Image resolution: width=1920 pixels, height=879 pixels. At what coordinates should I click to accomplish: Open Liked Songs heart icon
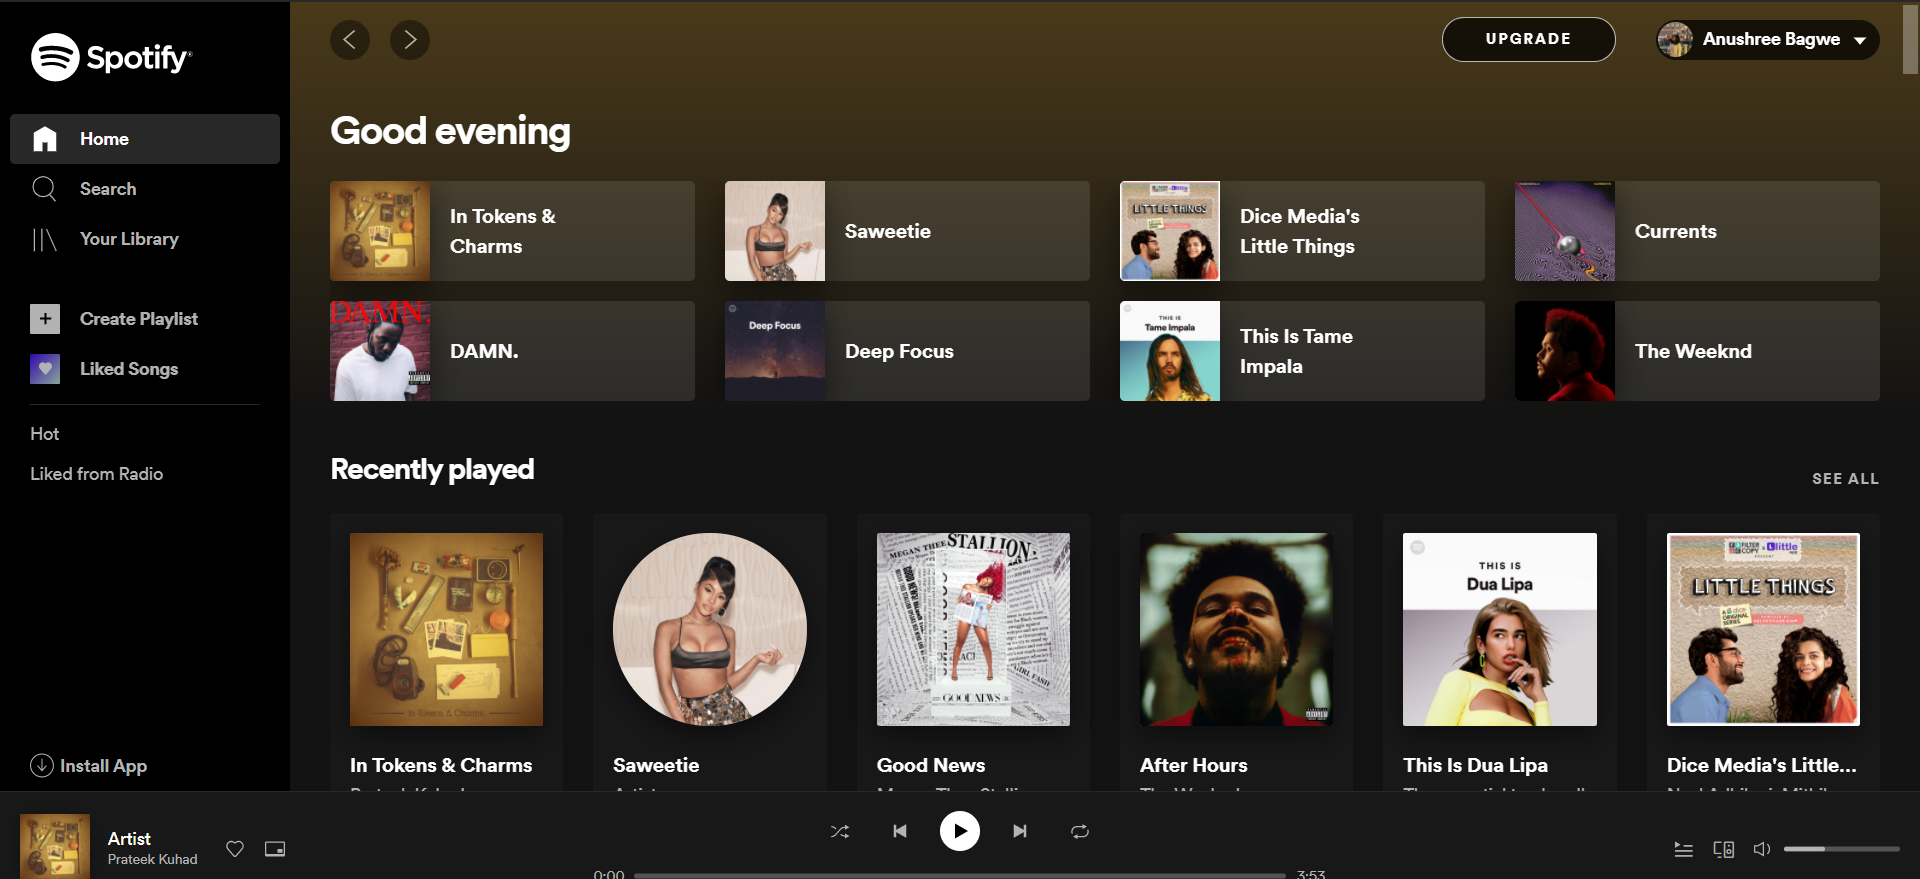coord(45,369)
